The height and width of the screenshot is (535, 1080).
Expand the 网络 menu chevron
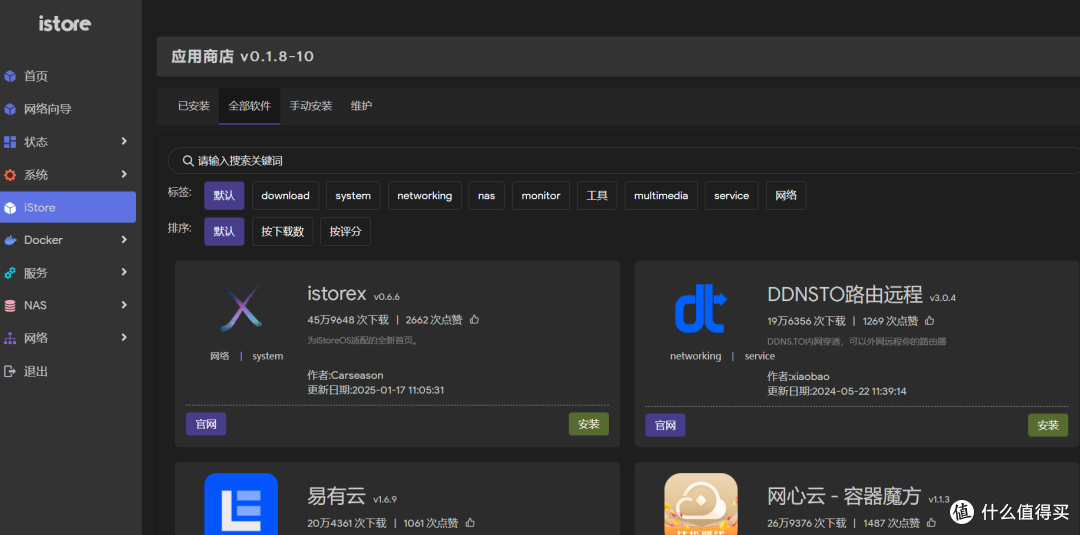pos(124,337)
